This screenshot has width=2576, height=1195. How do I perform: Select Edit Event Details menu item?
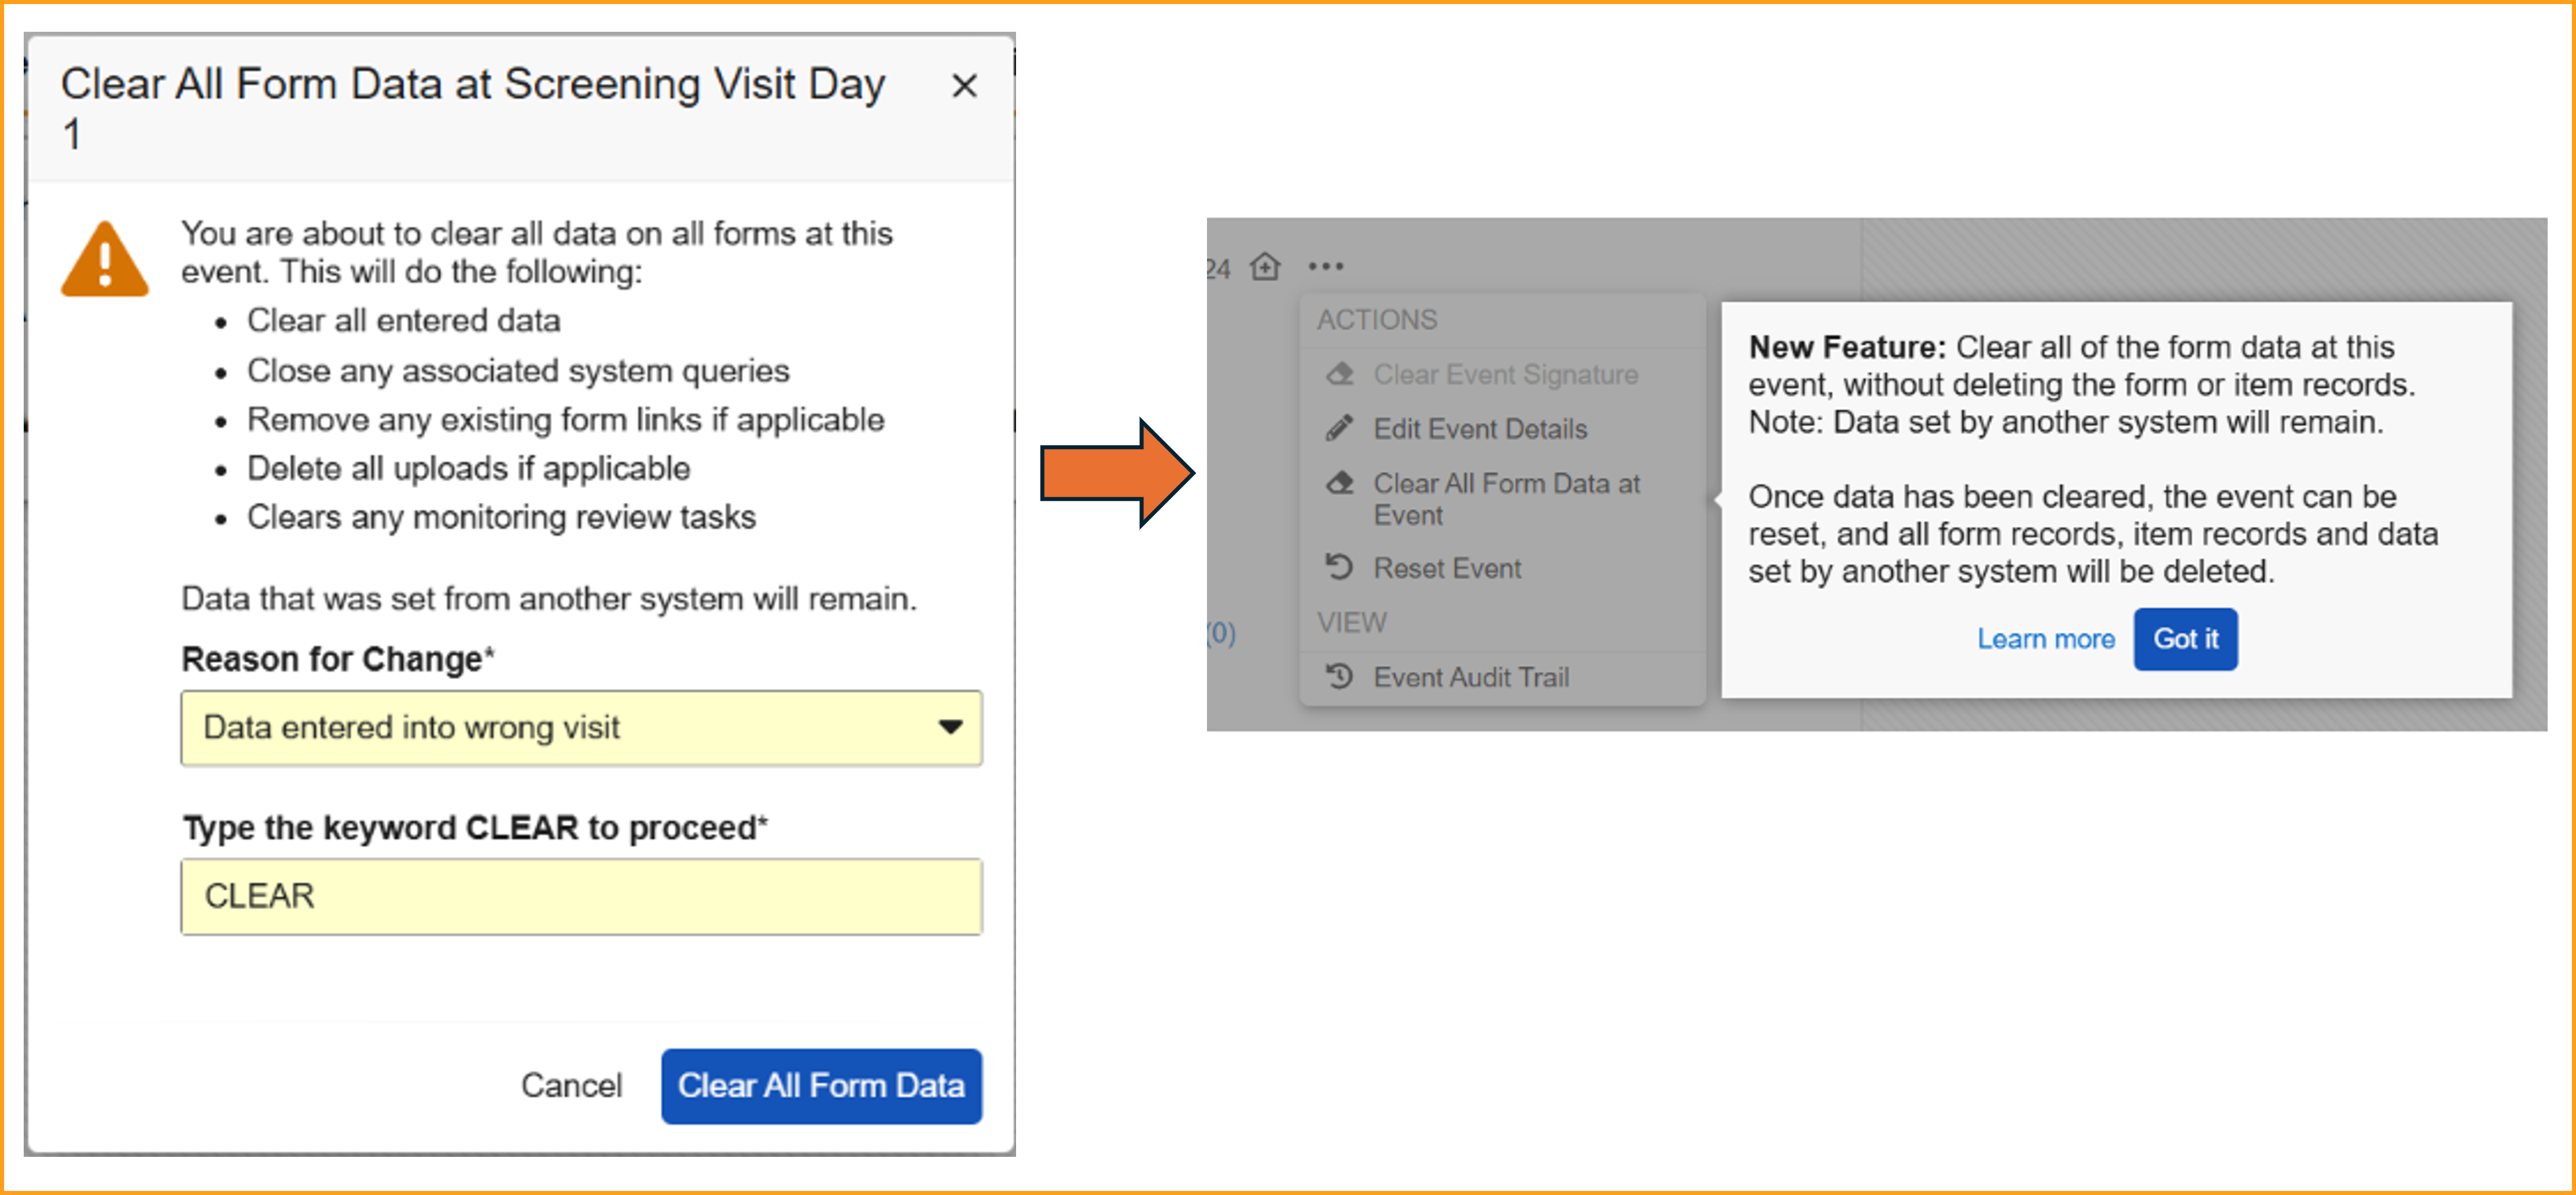coord(1480,429)
